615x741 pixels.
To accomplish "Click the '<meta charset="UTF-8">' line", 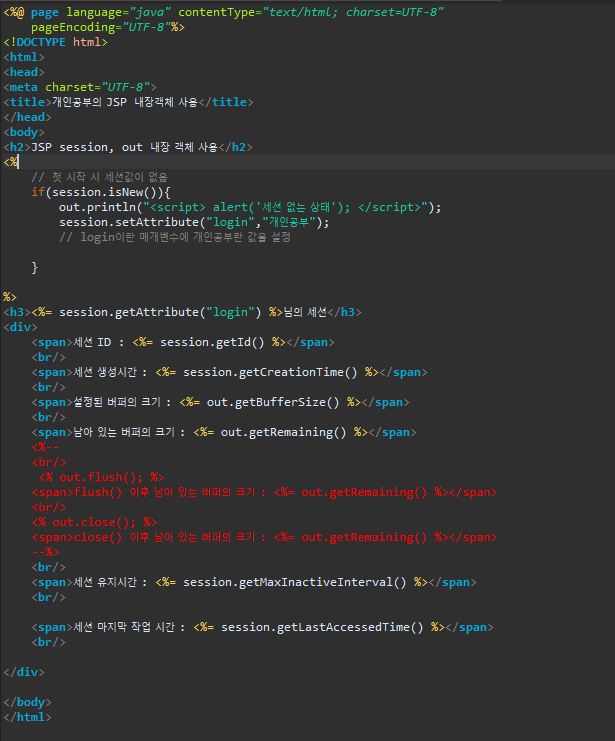I will point(79,87).
